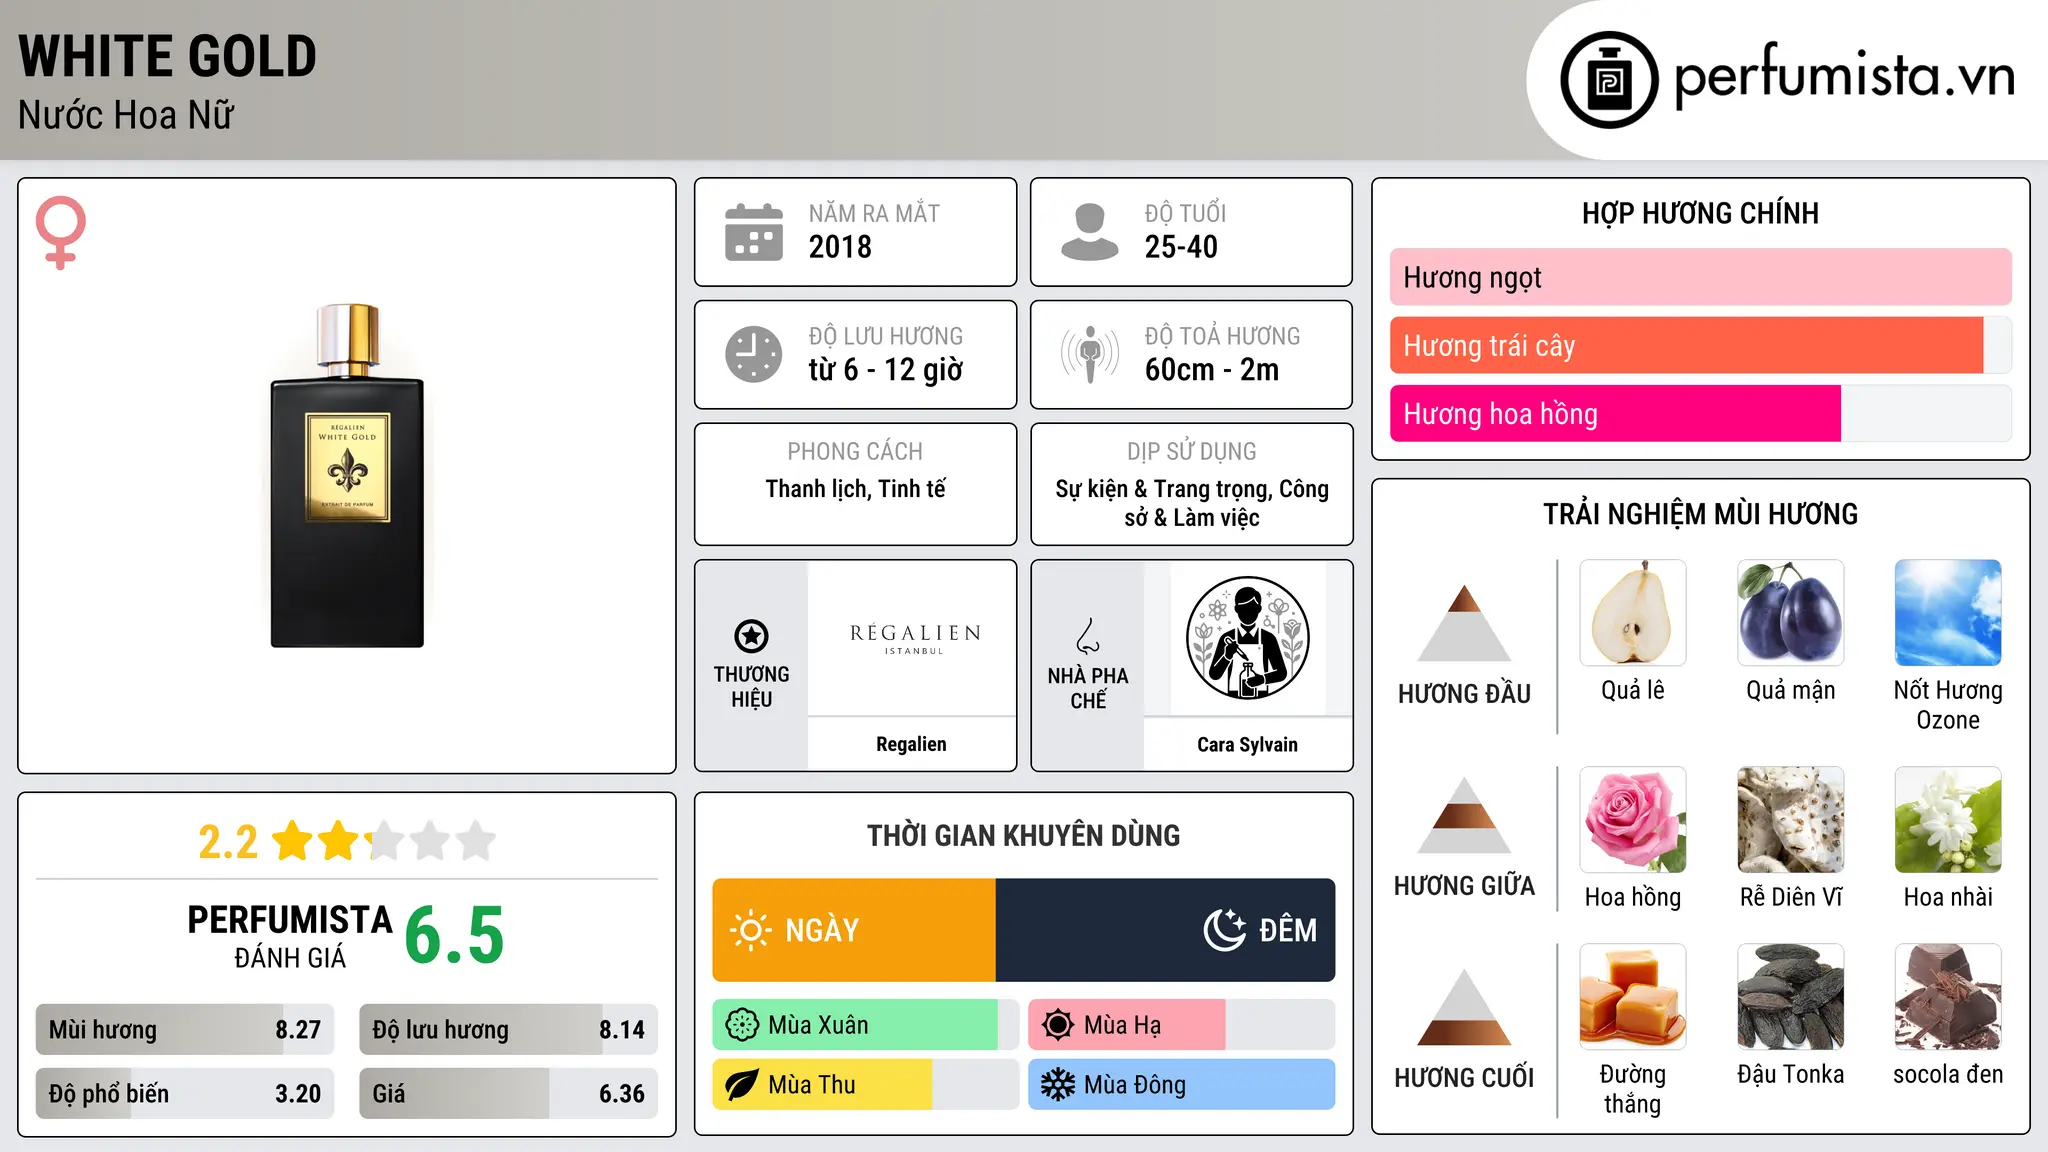
Task: Select the Quả mận plum note image
Action: click(1790, 613)
